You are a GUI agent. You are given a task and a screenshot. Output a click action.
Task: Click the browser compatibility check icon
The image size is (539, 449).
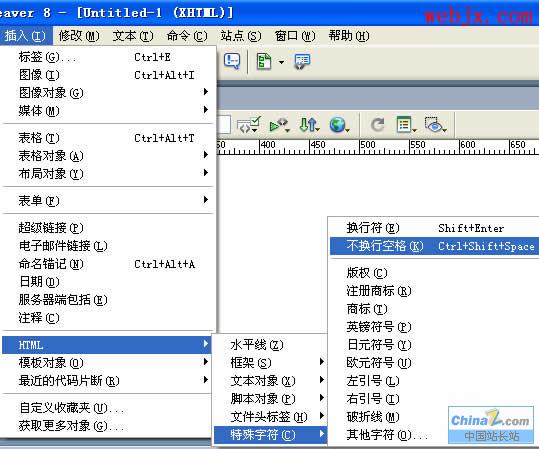point(279,125)
